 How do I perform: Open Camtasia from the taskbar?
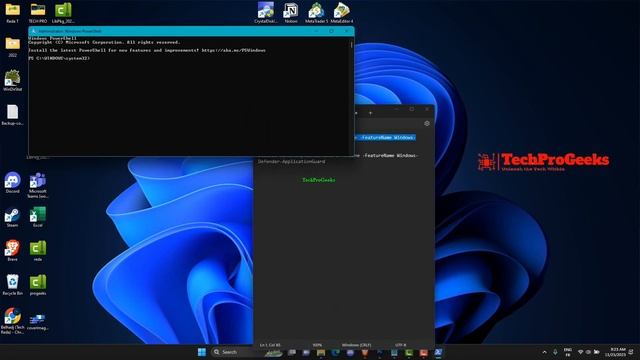click(409, 352)
